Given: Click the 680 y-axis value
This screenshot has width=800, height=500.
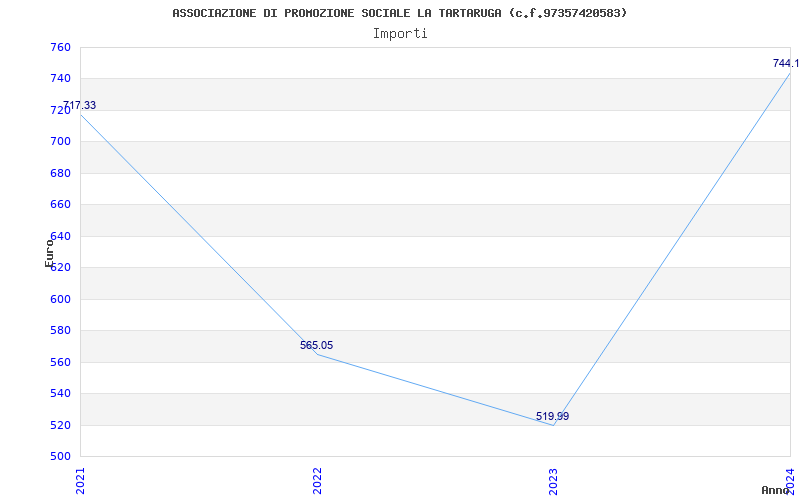Looking at the screenshot, I should 60,173.
